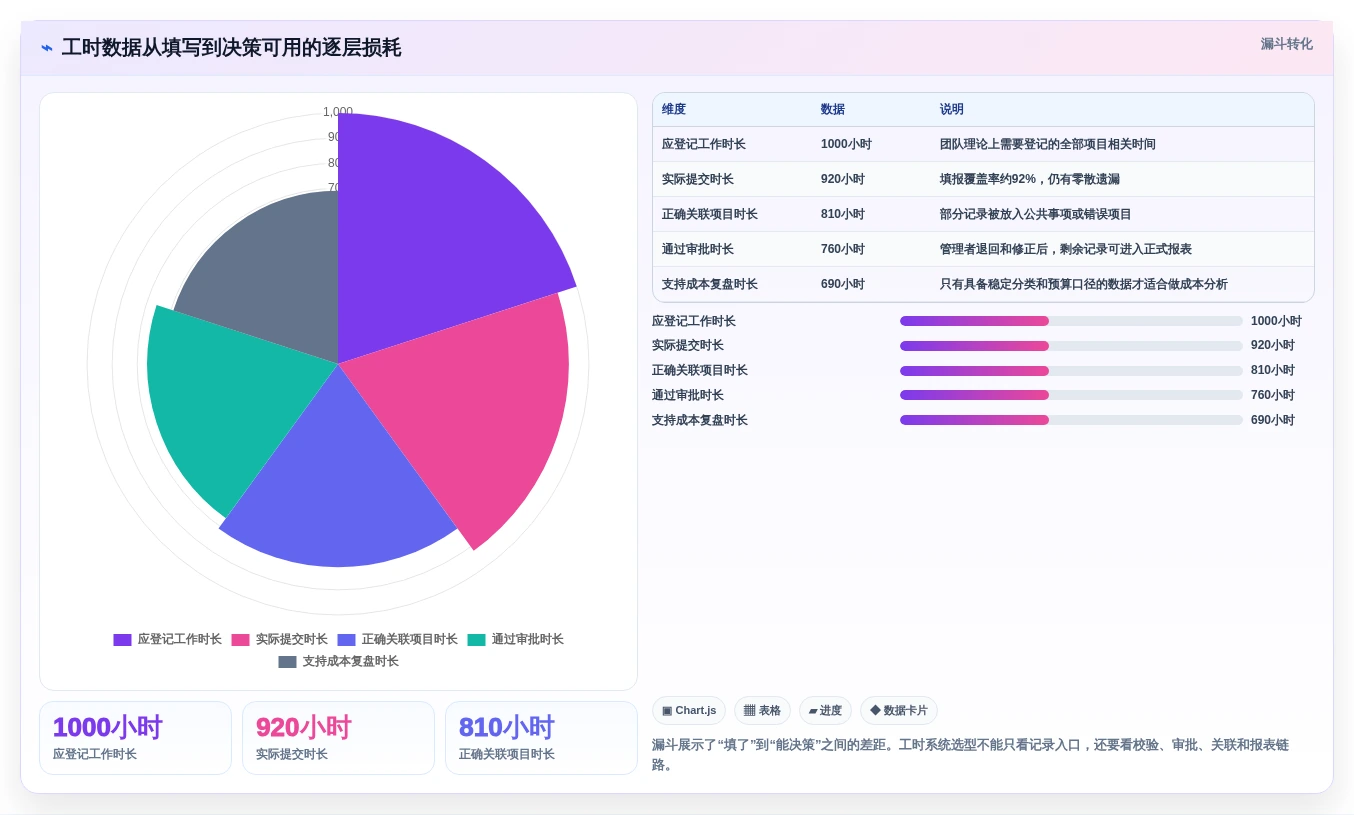Screen dimensions: 1354x815
Task: Click the 920小时 table cell
Action: (x=843, y=179)
